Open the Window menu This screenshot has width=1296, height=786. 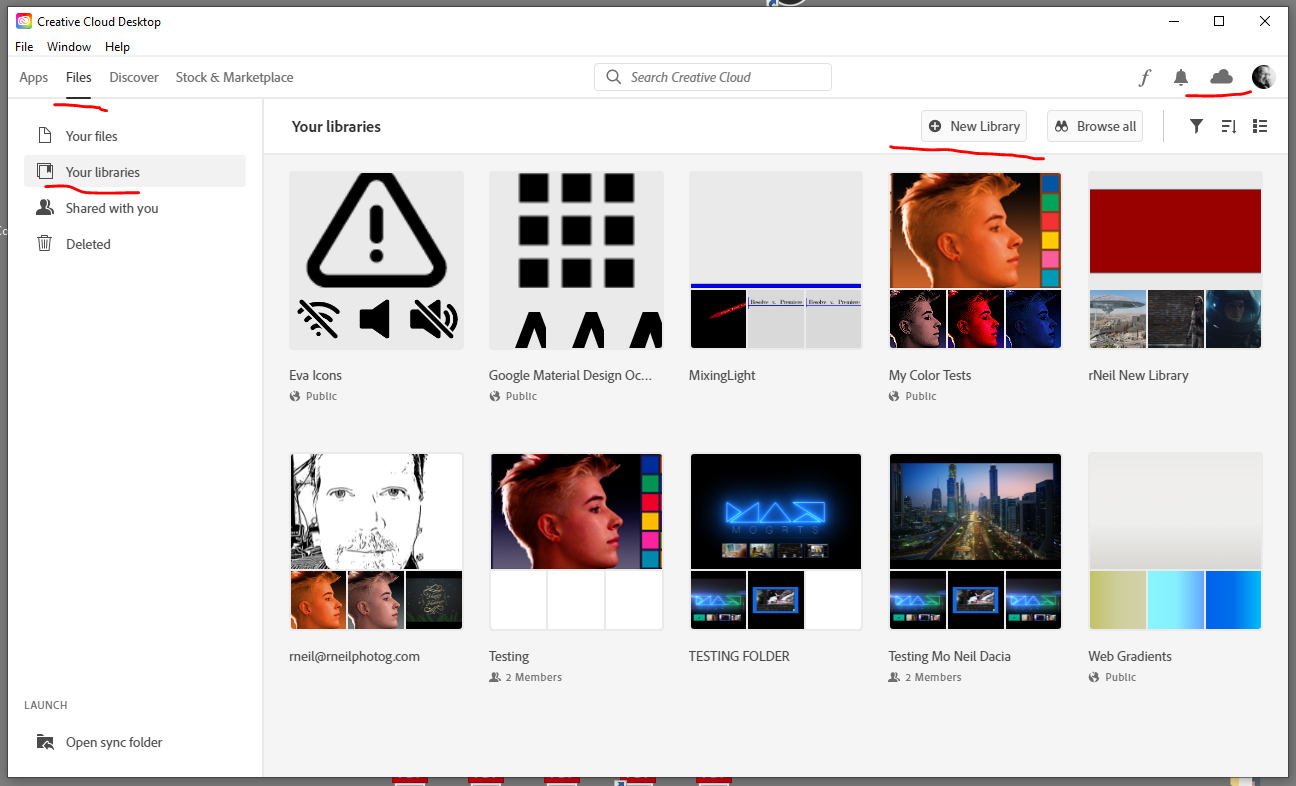point(68,46)
